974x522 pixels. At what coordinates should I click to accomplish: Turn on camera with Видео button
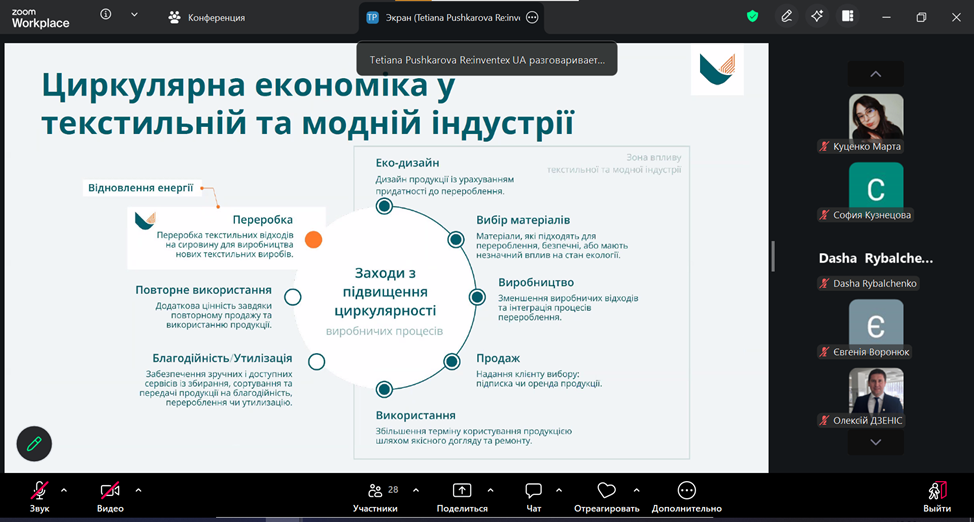tap(110, 498)
